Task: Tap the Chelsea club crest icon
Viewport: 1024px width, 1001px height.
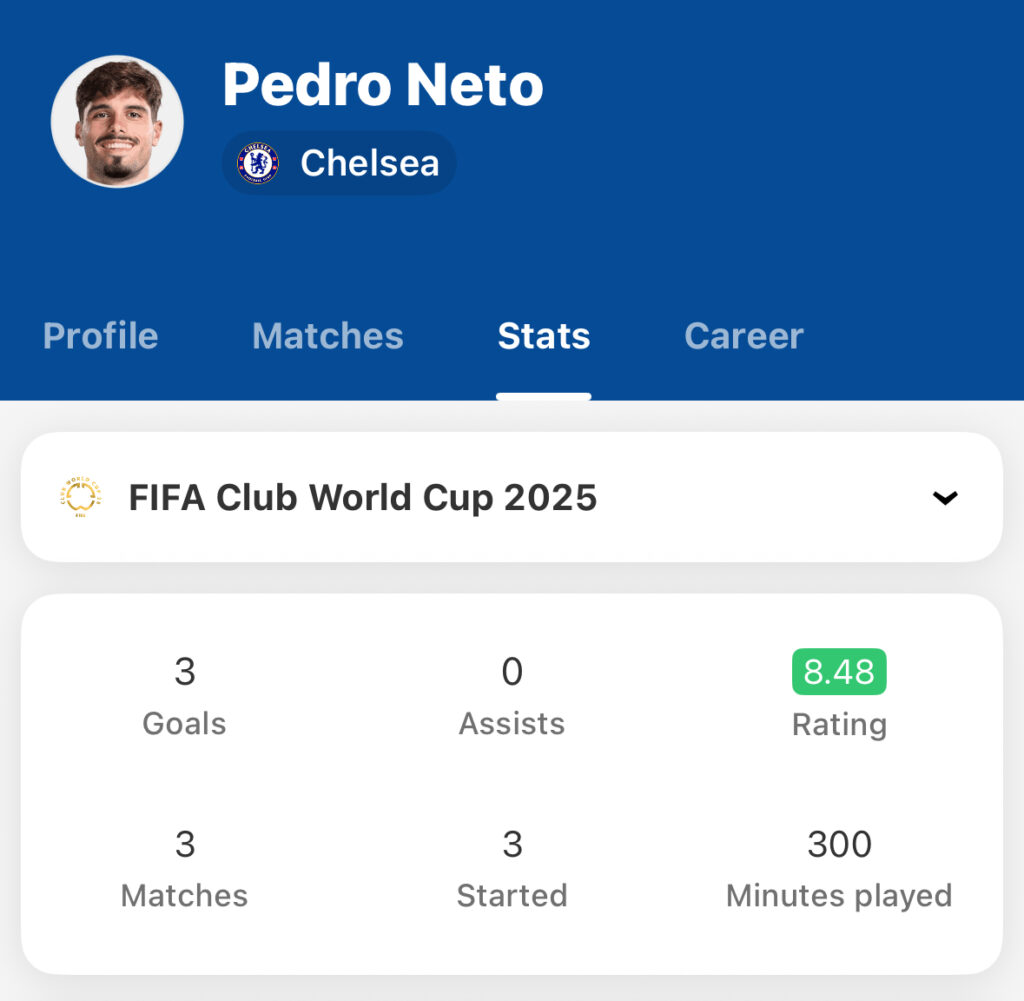Action: tap(258, 163)
